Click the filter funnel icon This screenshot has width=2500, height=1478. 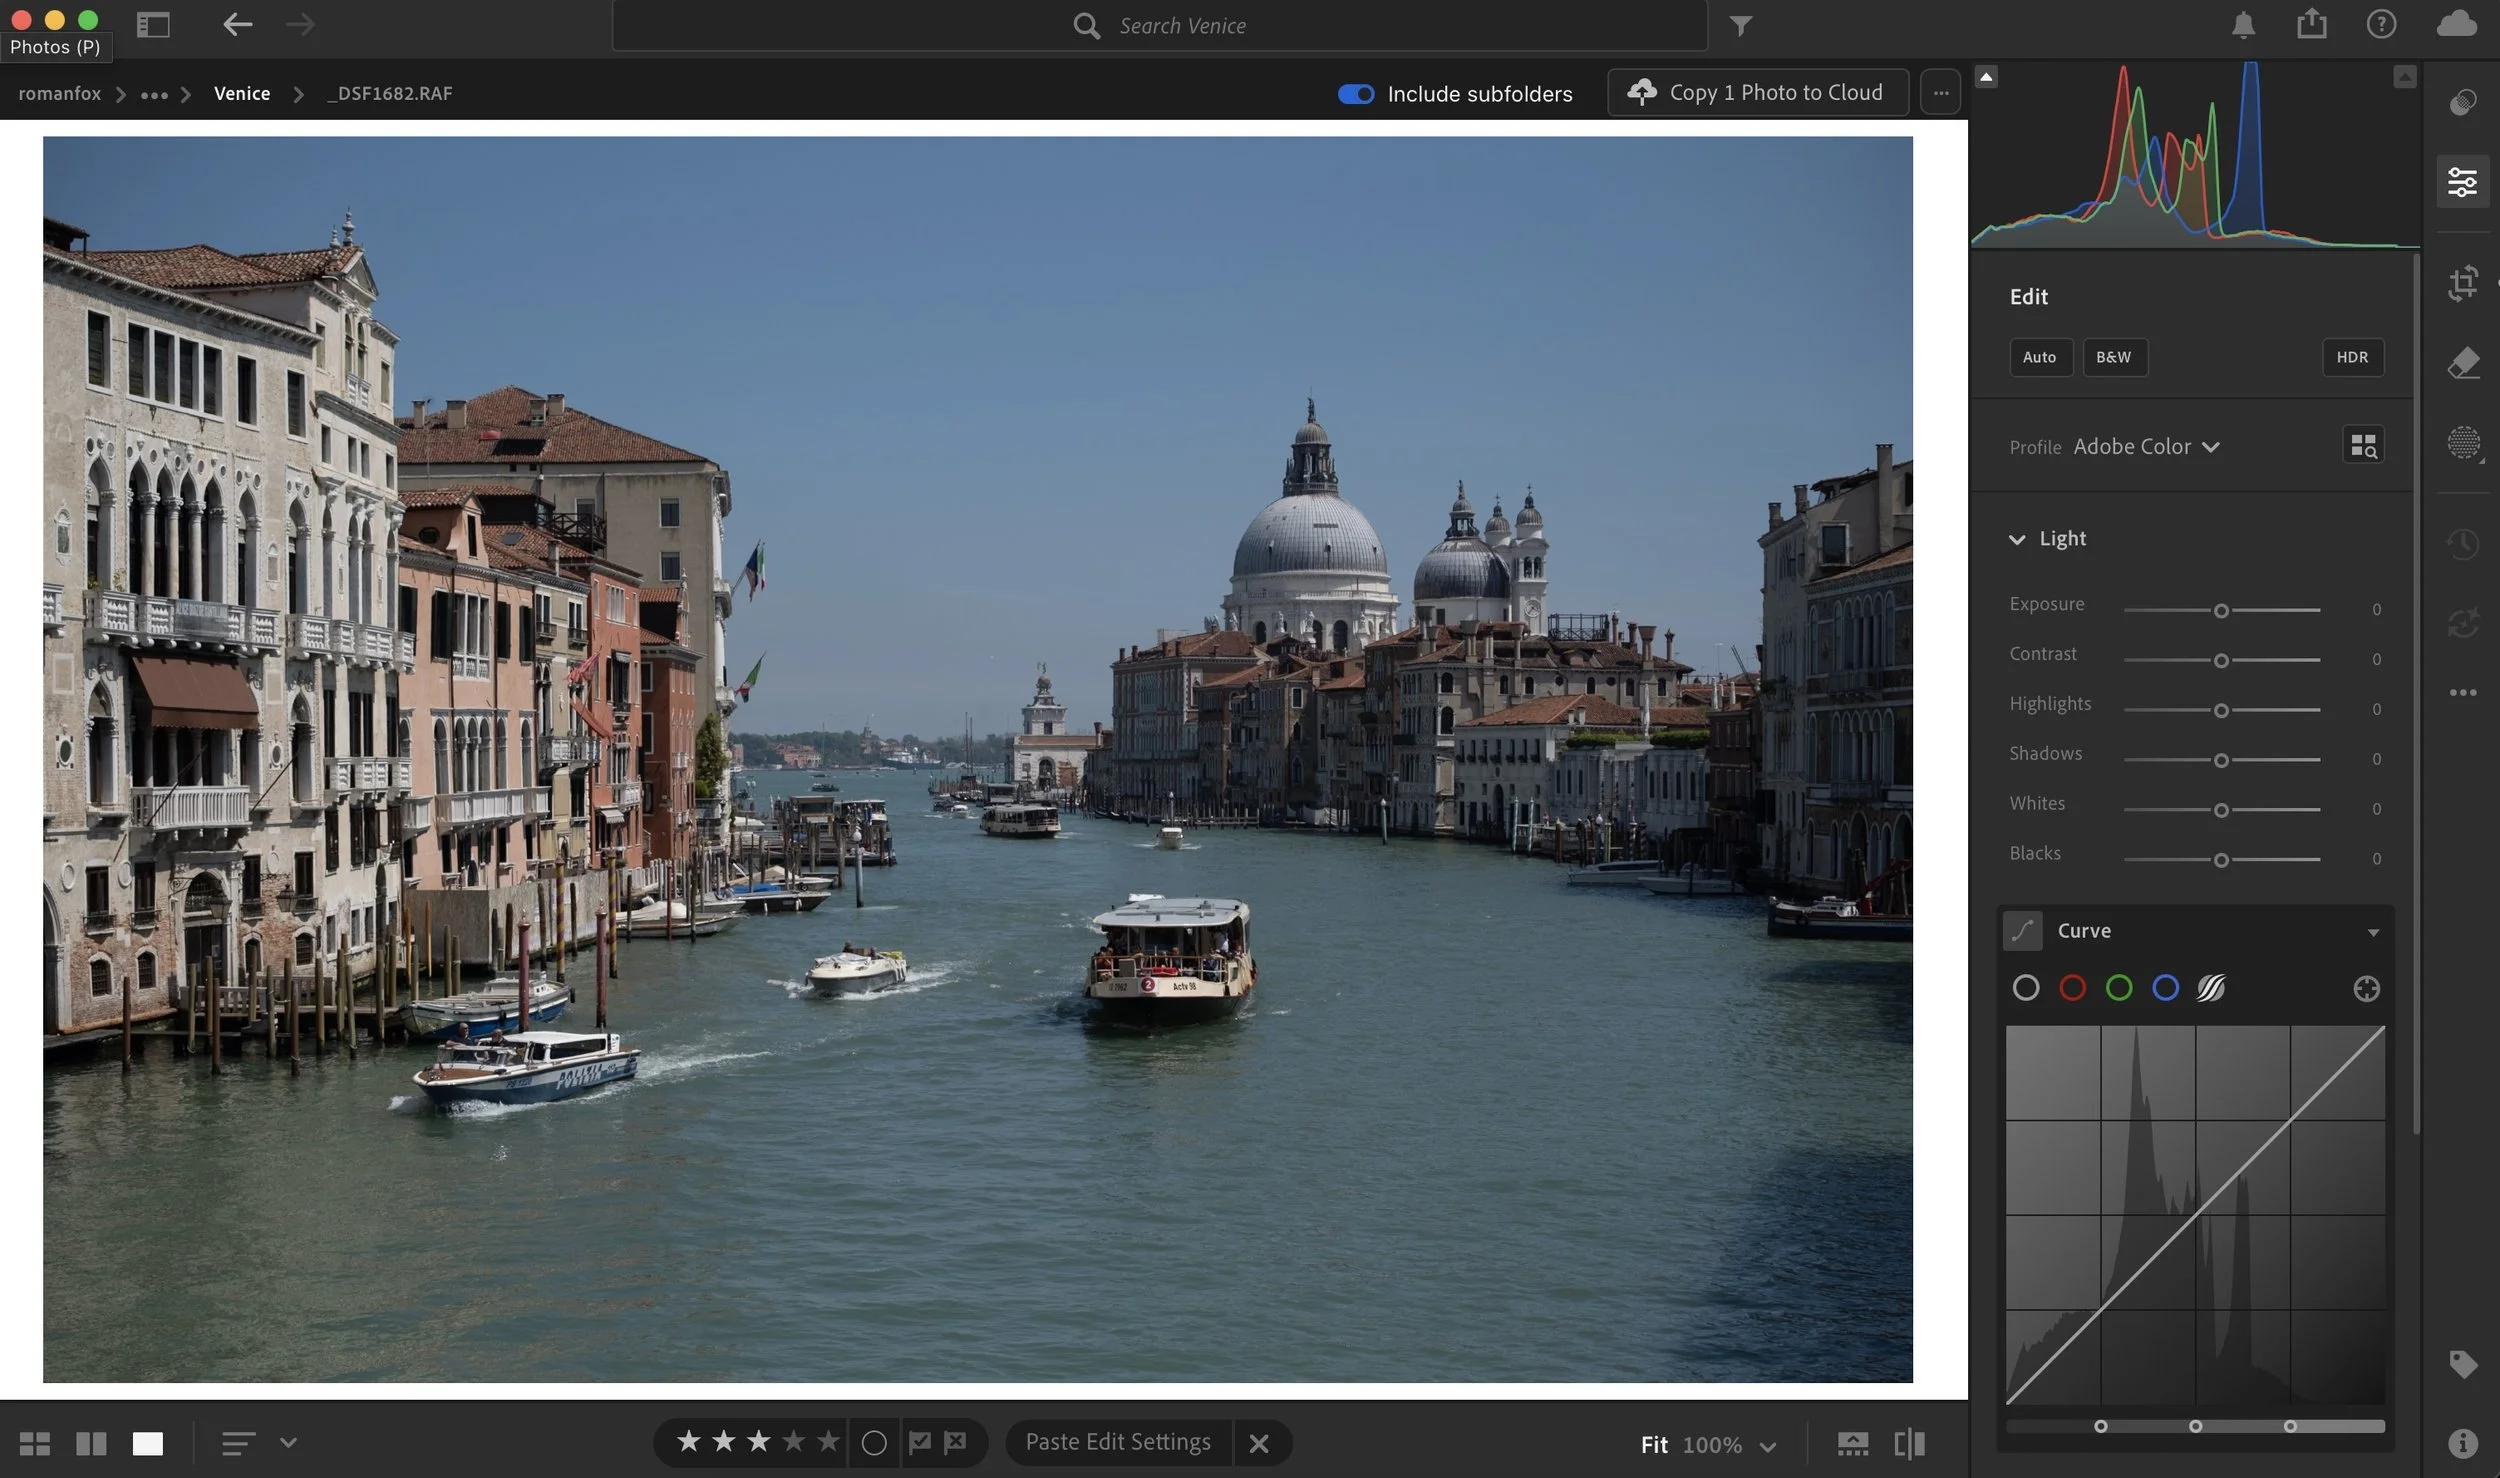coord(1741,26)
